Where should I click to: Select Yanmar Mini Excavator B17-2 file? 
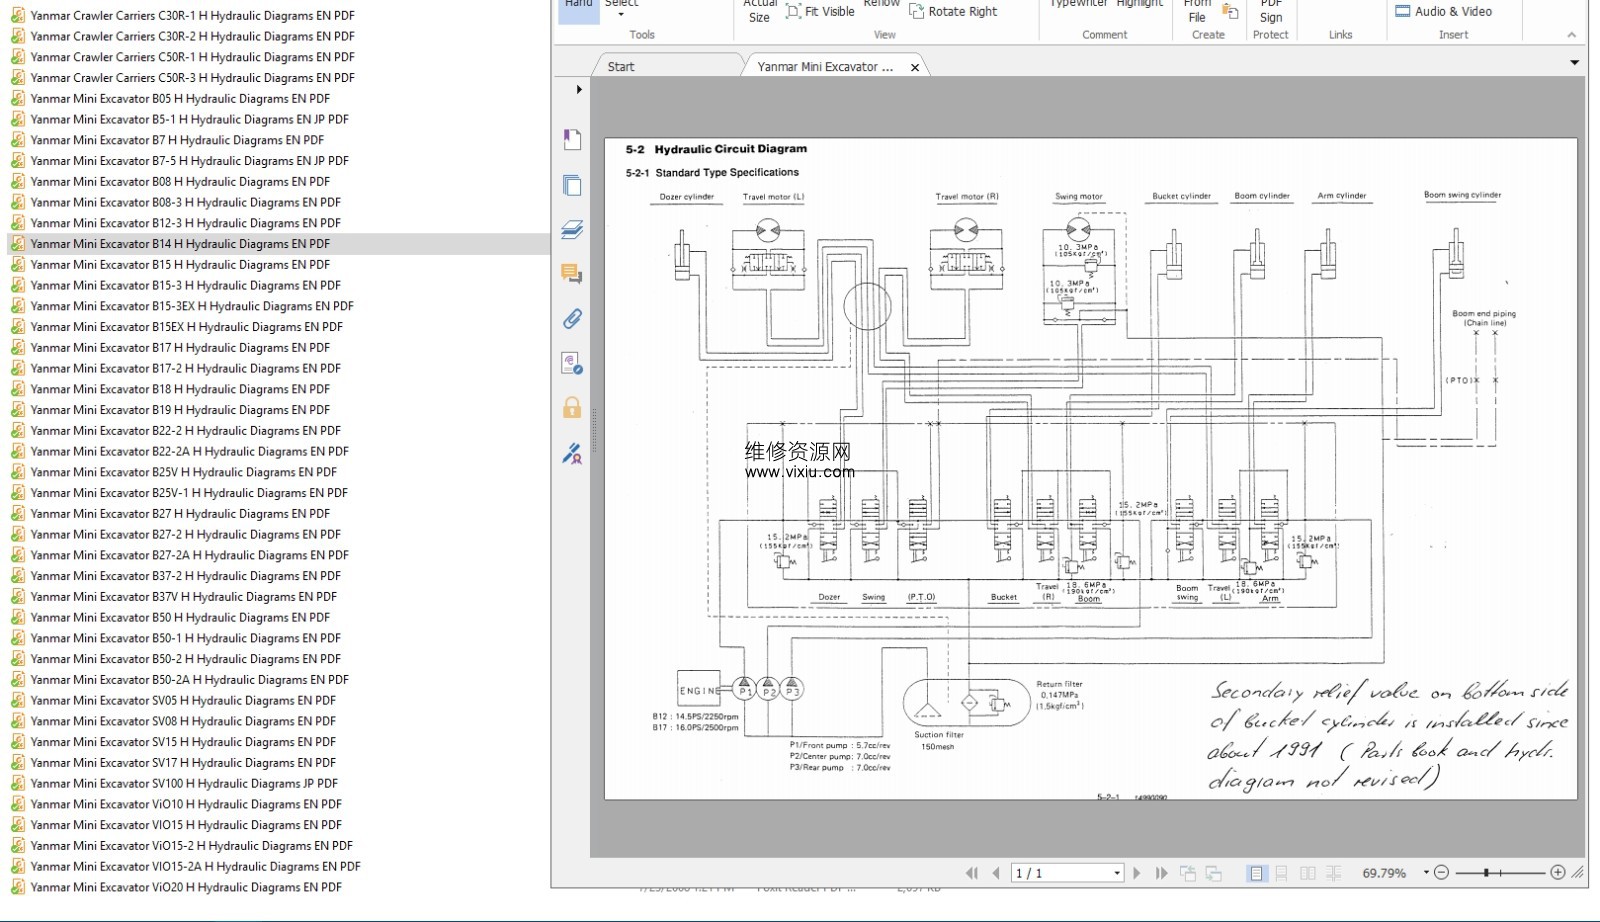pyautogui.click(x=186, y=369)
